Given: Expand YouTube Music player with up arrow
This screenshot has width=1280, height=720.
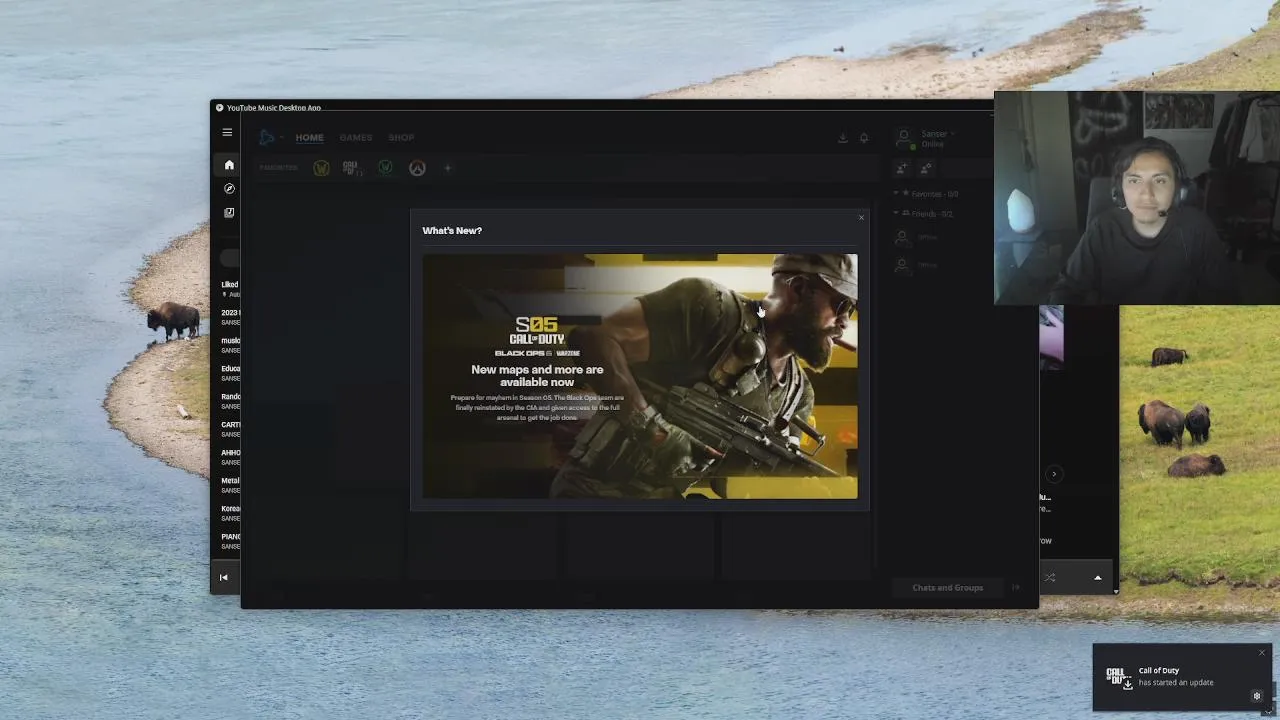Looking at the screenshot, I should click(1097, 578).
